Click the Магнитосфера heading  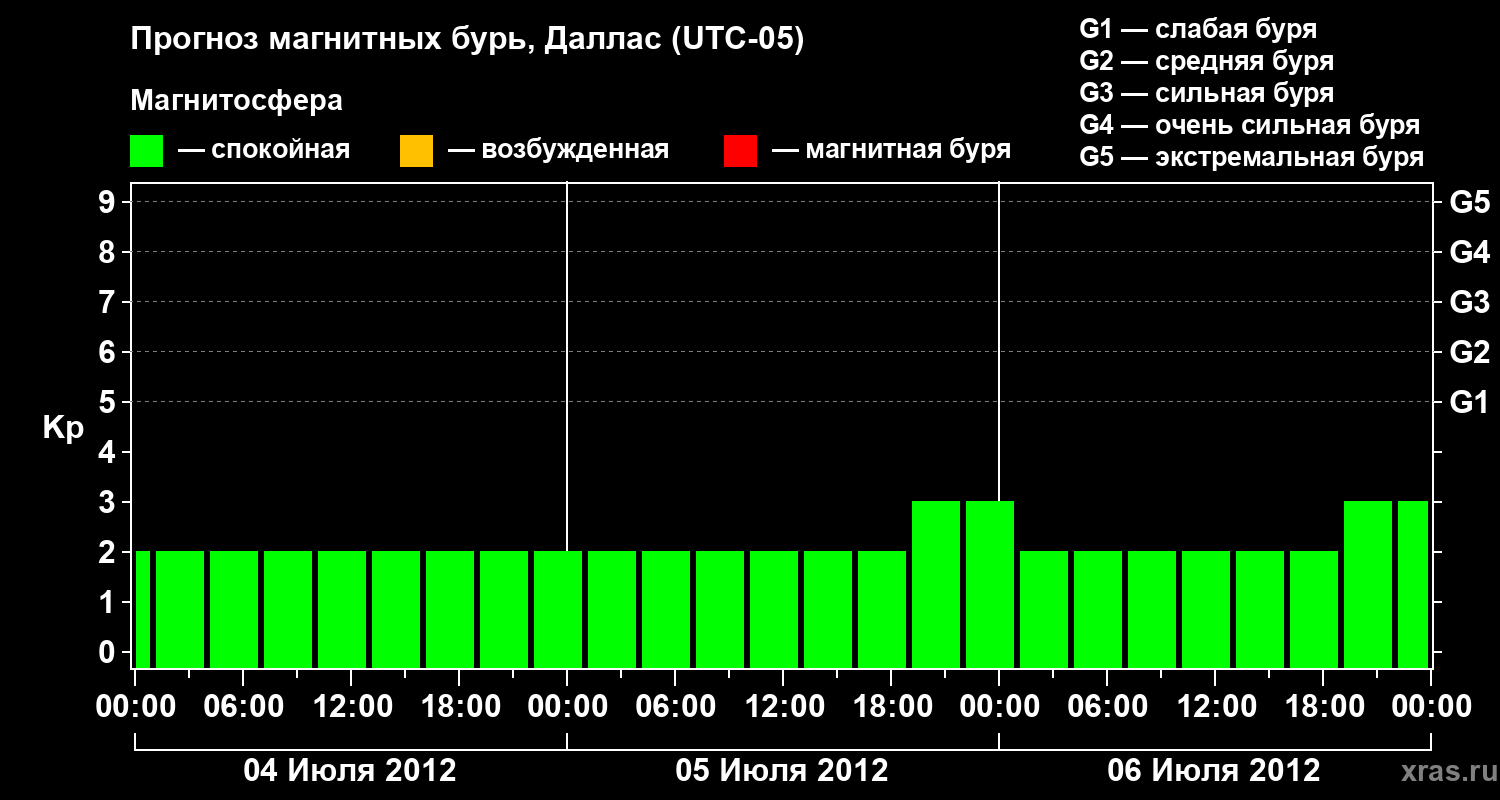pos(237,102)
